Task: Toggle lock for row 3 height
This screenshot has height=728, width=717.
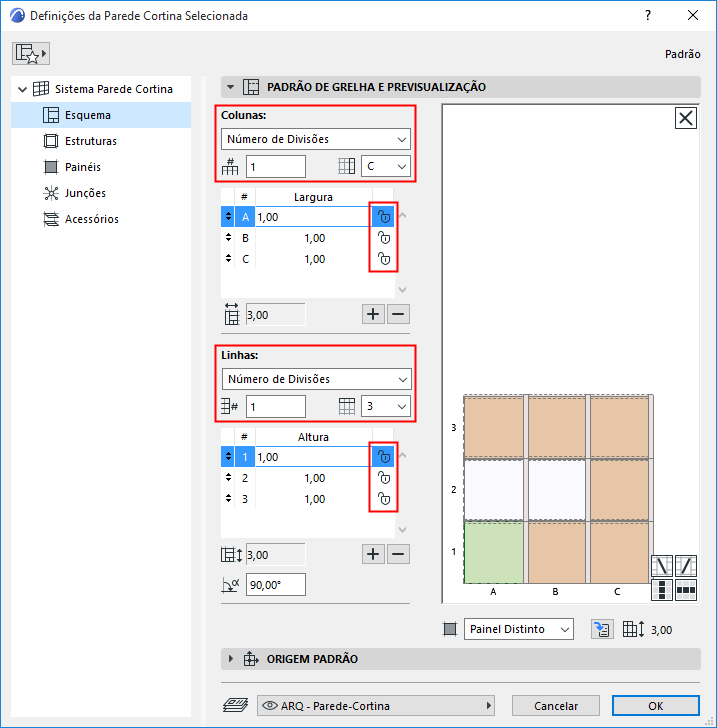Action: [383, 499]
